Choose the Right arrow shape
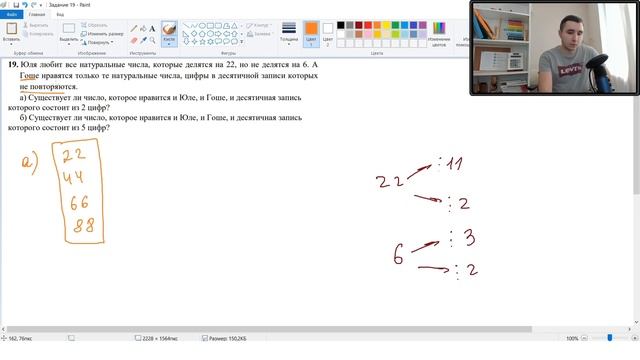Screen dimensions: 640x360 coord(218,34)
